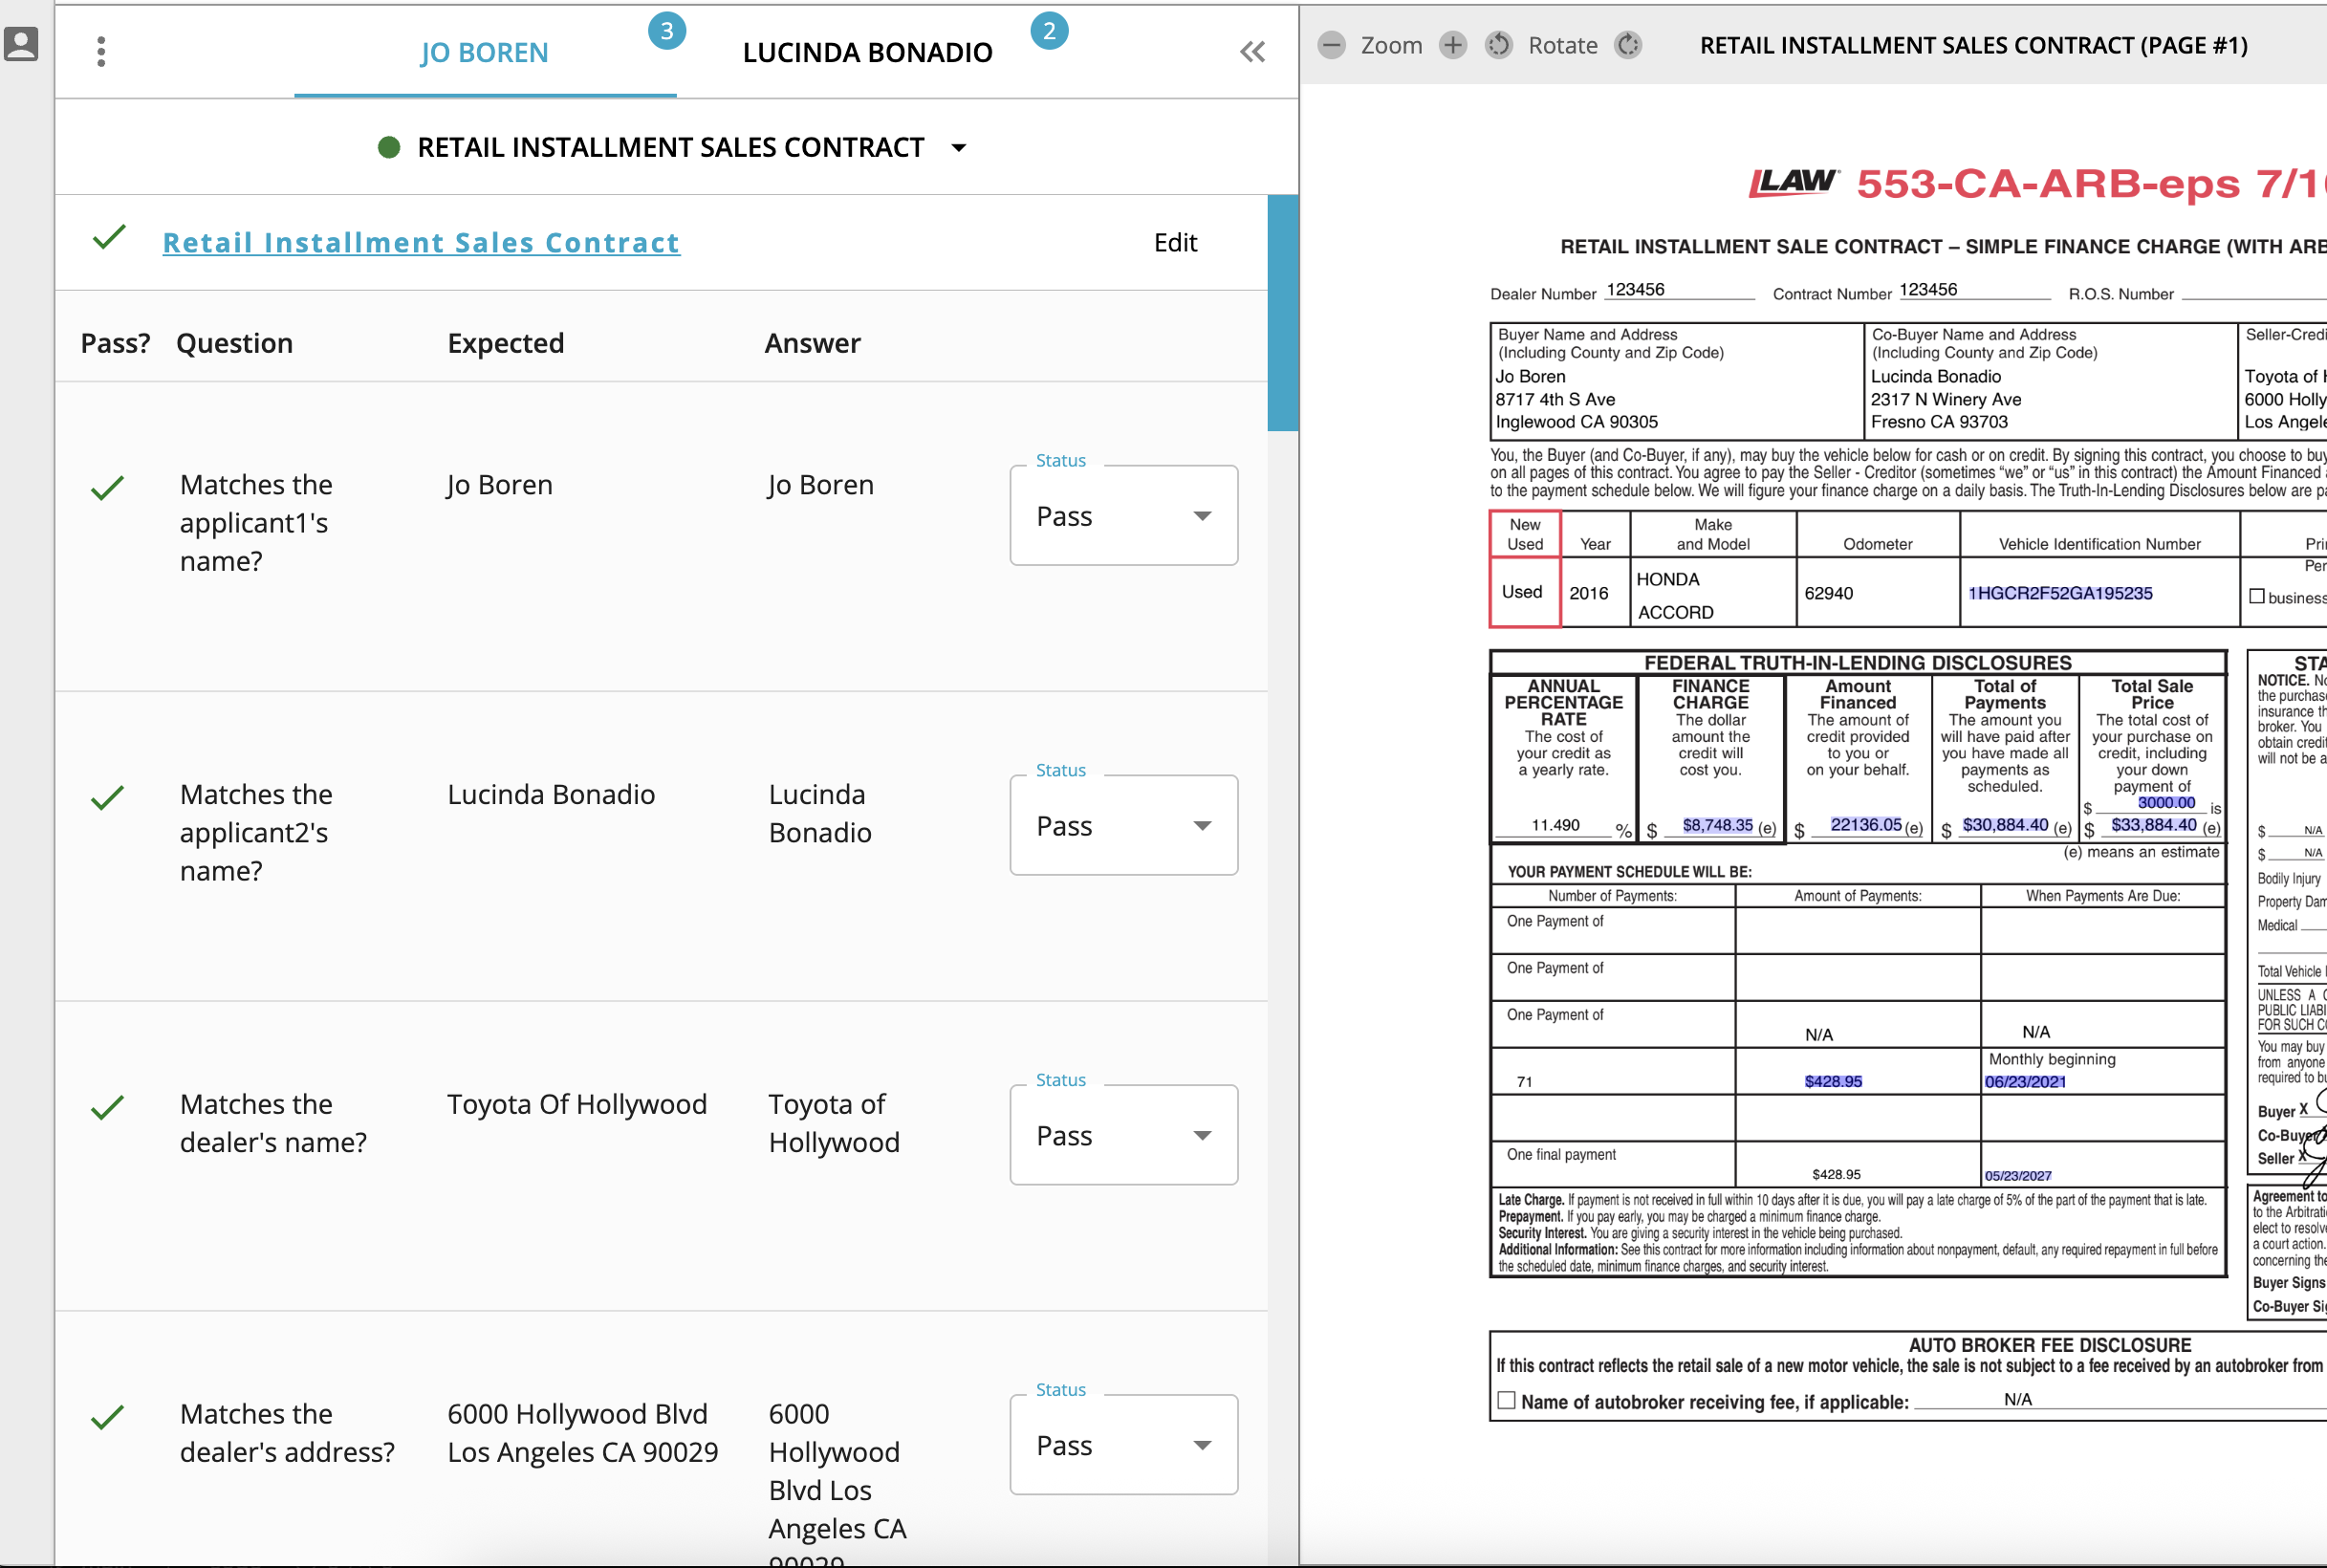Click the 'Used' vehicle condition cell
This screenshot has width=2327, height=1568.
click(x=1524, y=592)
